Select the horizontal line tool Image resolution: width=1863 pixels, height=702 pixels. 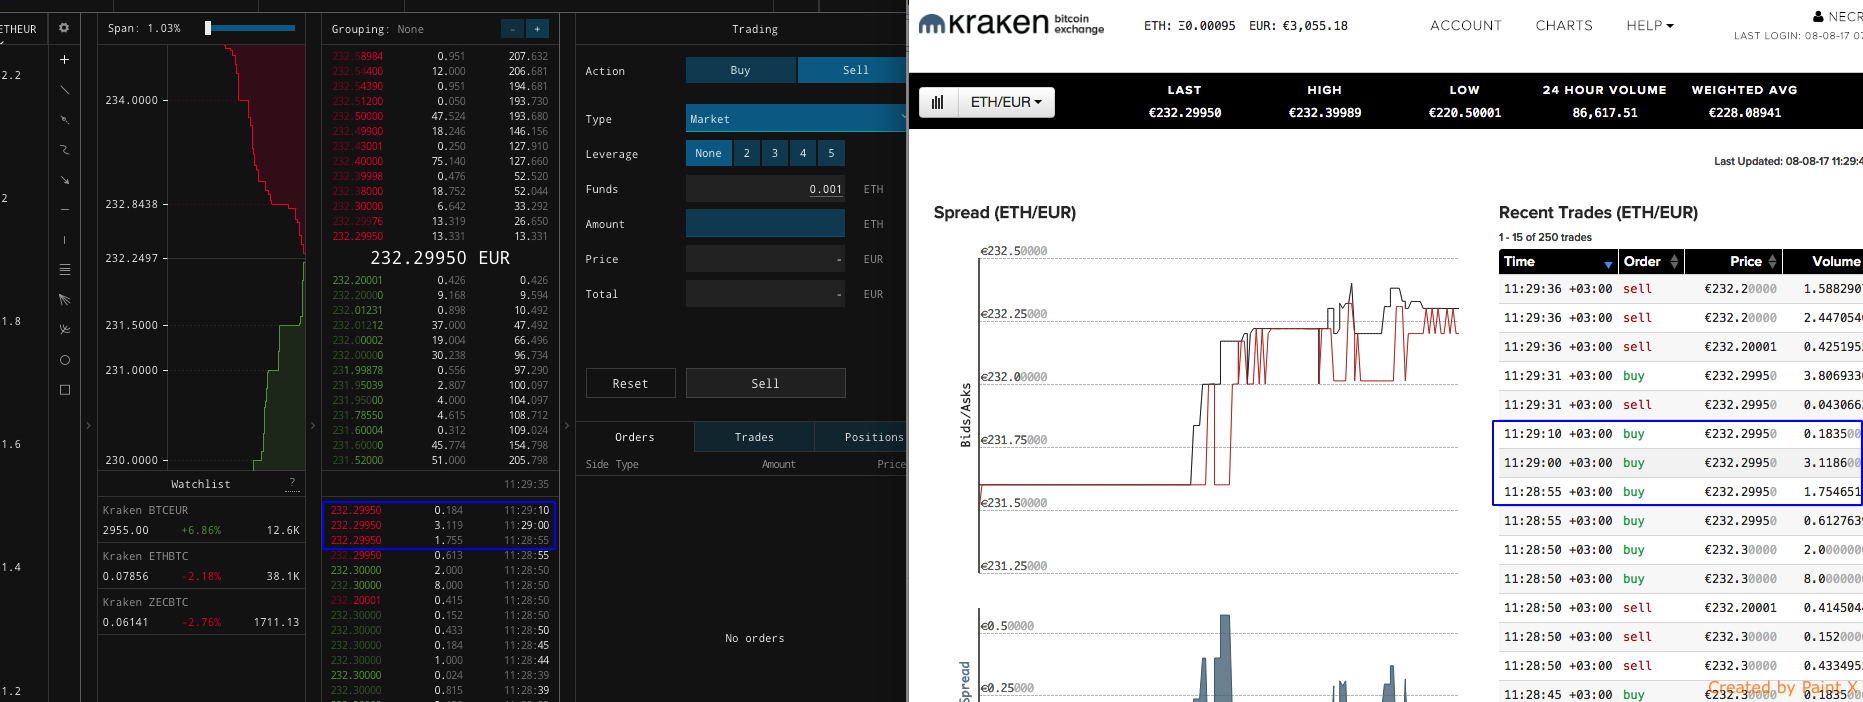click(x=64, y=210)
